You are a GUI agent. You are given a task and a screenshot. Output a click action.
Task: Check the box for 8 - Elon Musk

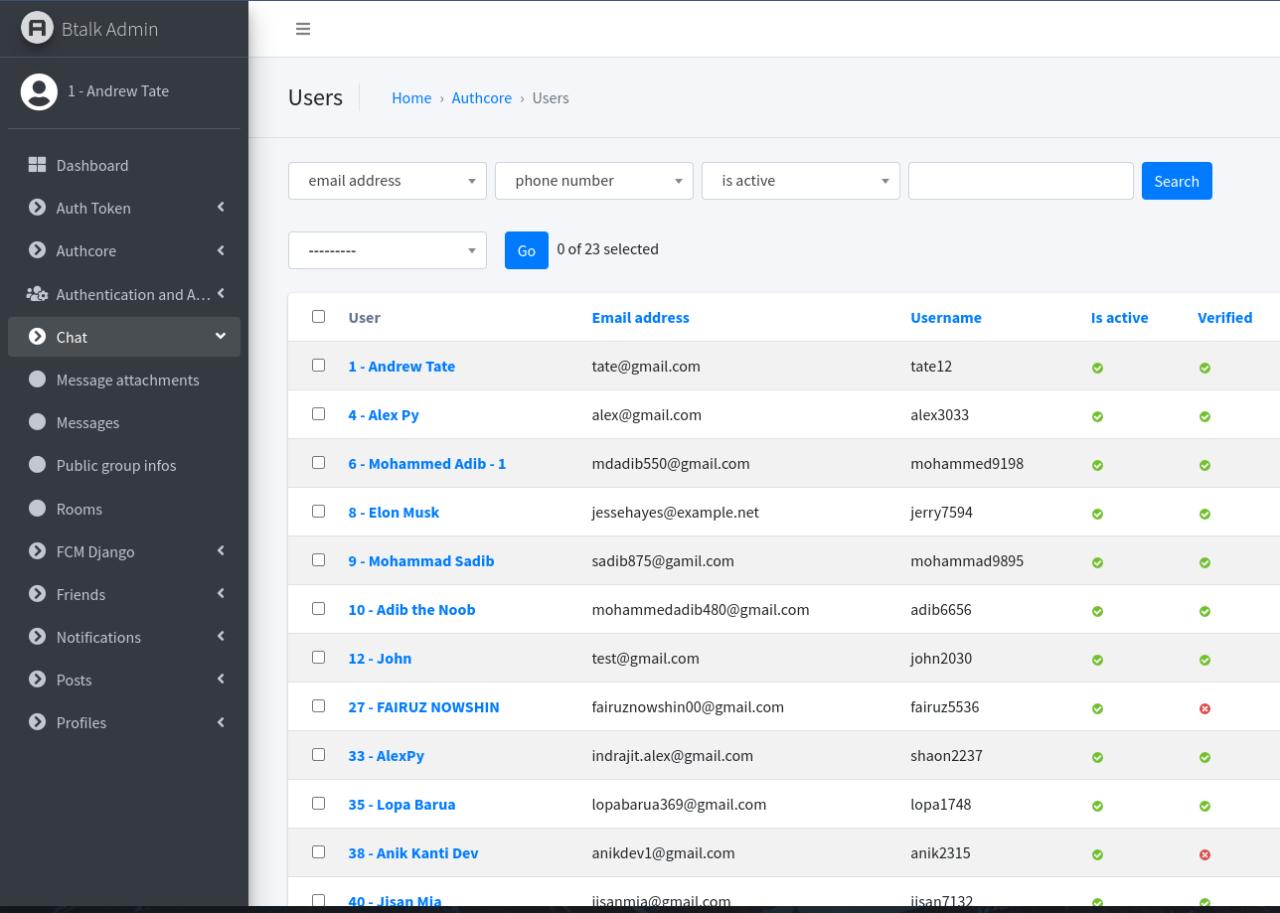[x=319, y=511]
